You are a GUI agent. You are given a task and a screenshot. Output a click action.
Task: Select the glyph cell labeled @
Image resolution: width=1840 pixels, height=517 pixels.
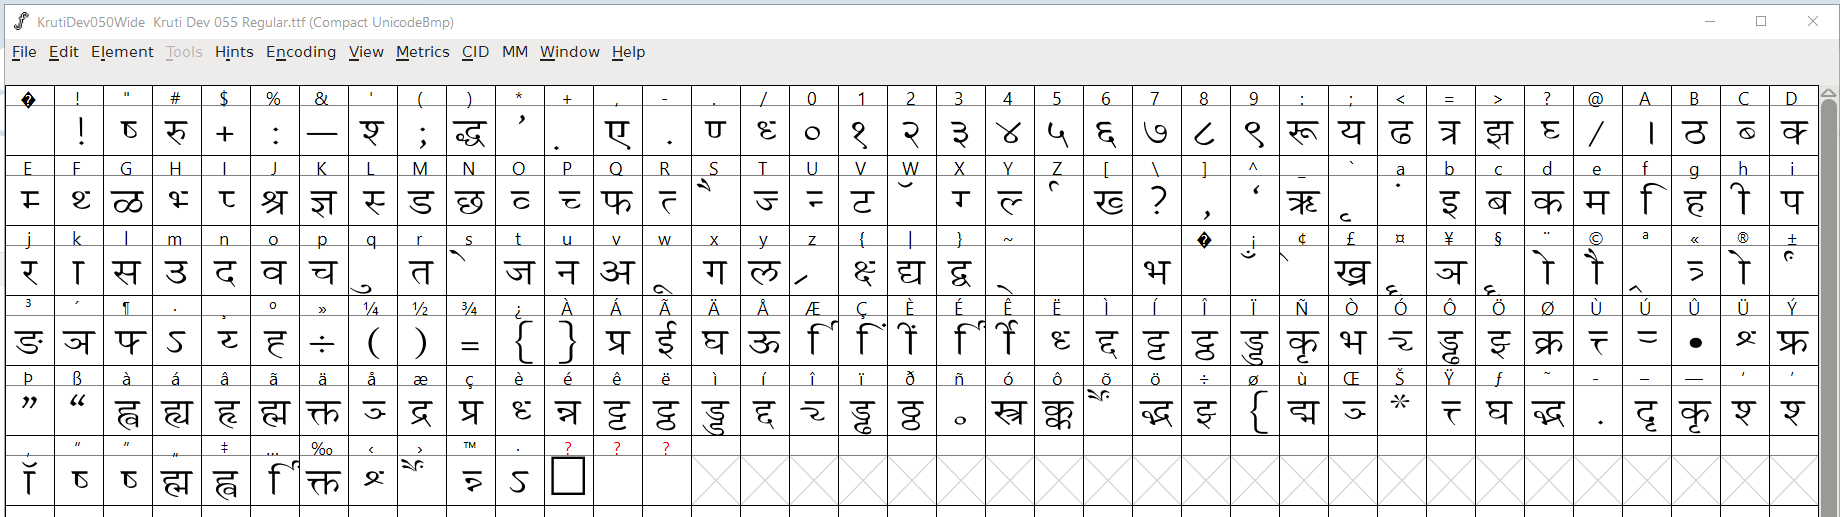click(x=1597, y=132)
